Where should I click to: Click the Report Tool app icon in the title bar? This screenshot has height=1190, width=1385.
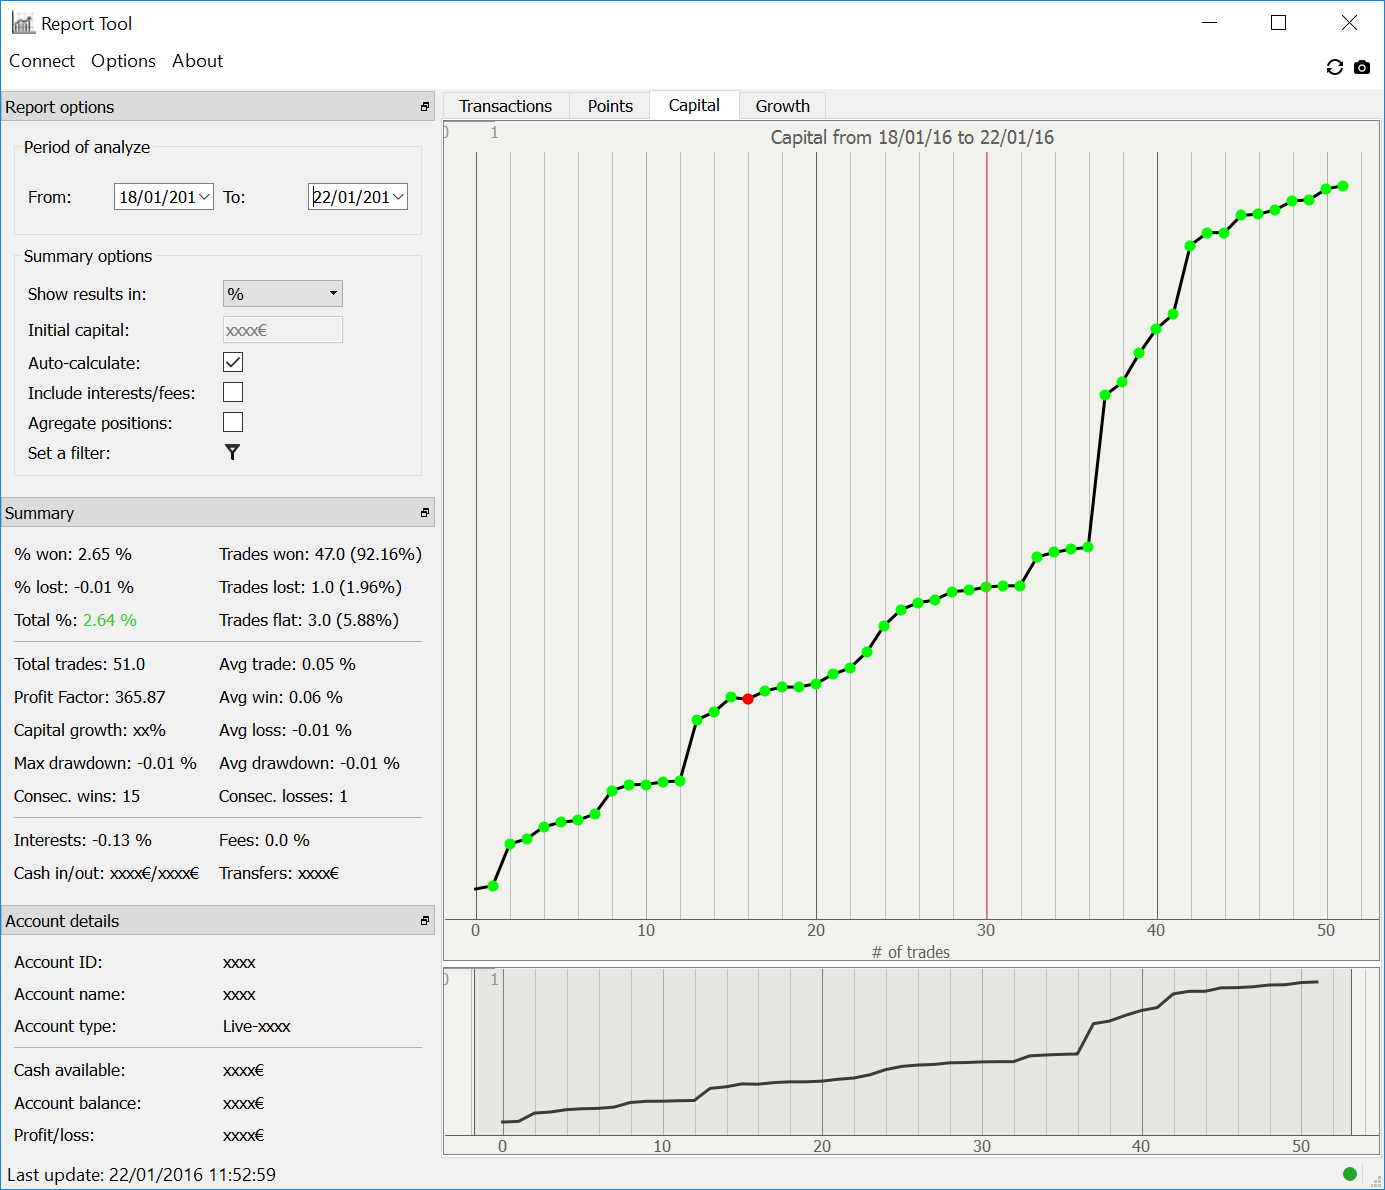23,23
